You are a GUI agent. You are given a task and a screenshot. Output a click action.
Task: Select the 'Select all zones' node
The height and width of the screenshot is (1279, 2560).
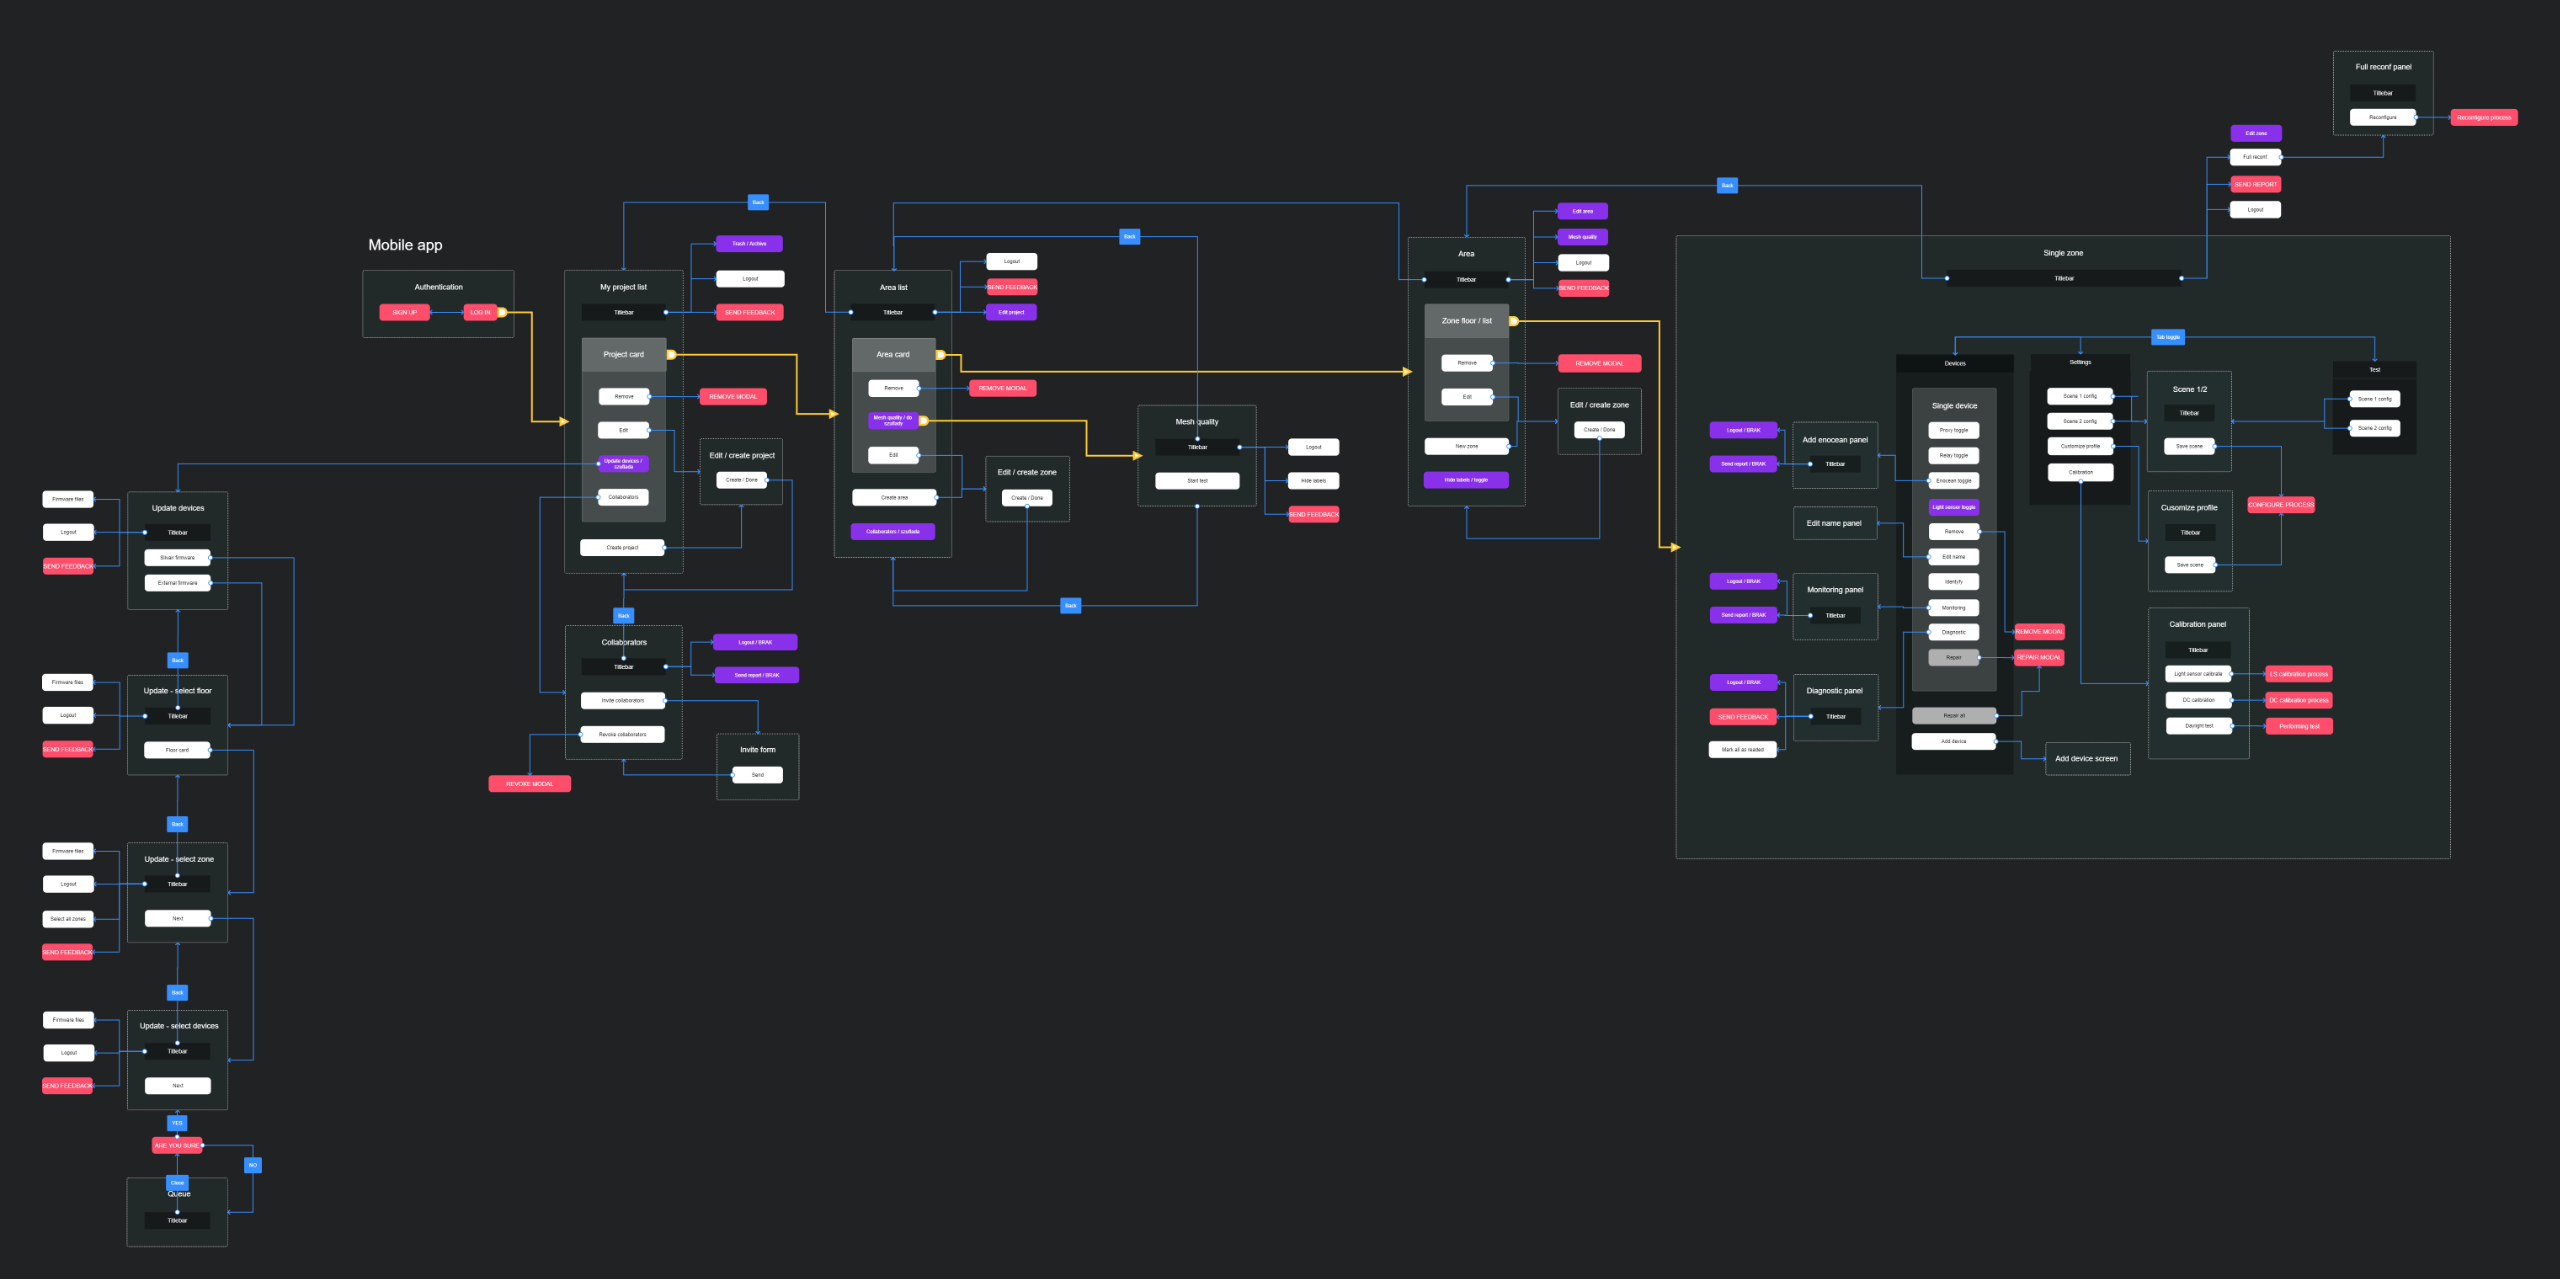68,918
